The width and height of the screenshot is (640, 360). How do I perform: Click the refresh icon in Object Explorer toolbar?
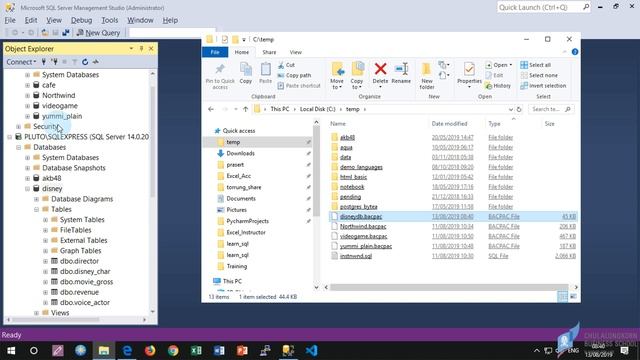(x=85, y=62)
